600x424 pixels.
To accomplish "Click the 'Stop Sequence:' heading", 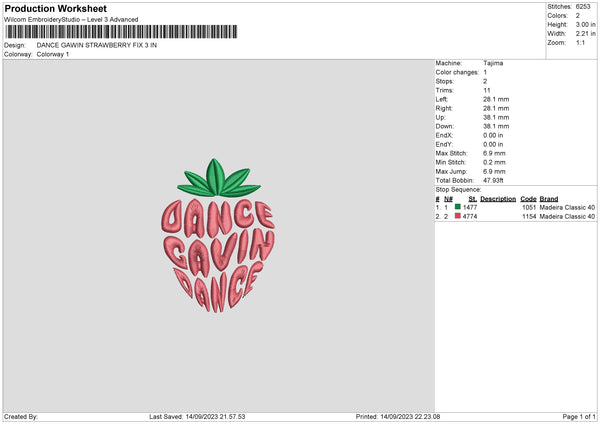I will click(x=458, y=190).
